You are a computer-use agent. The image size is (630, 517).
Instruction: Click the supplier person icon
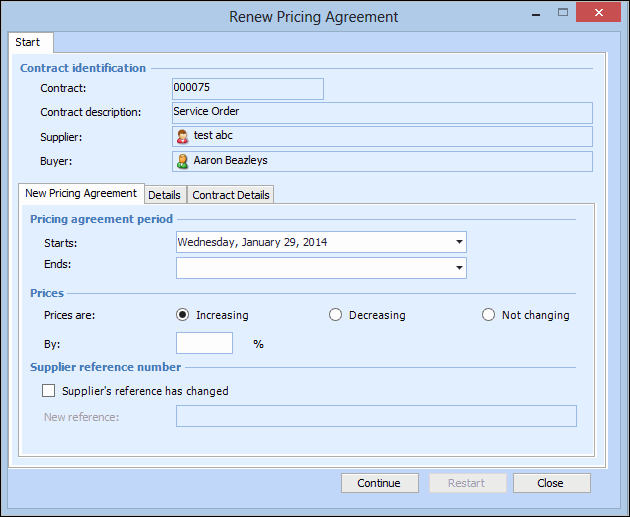(183, 136)
